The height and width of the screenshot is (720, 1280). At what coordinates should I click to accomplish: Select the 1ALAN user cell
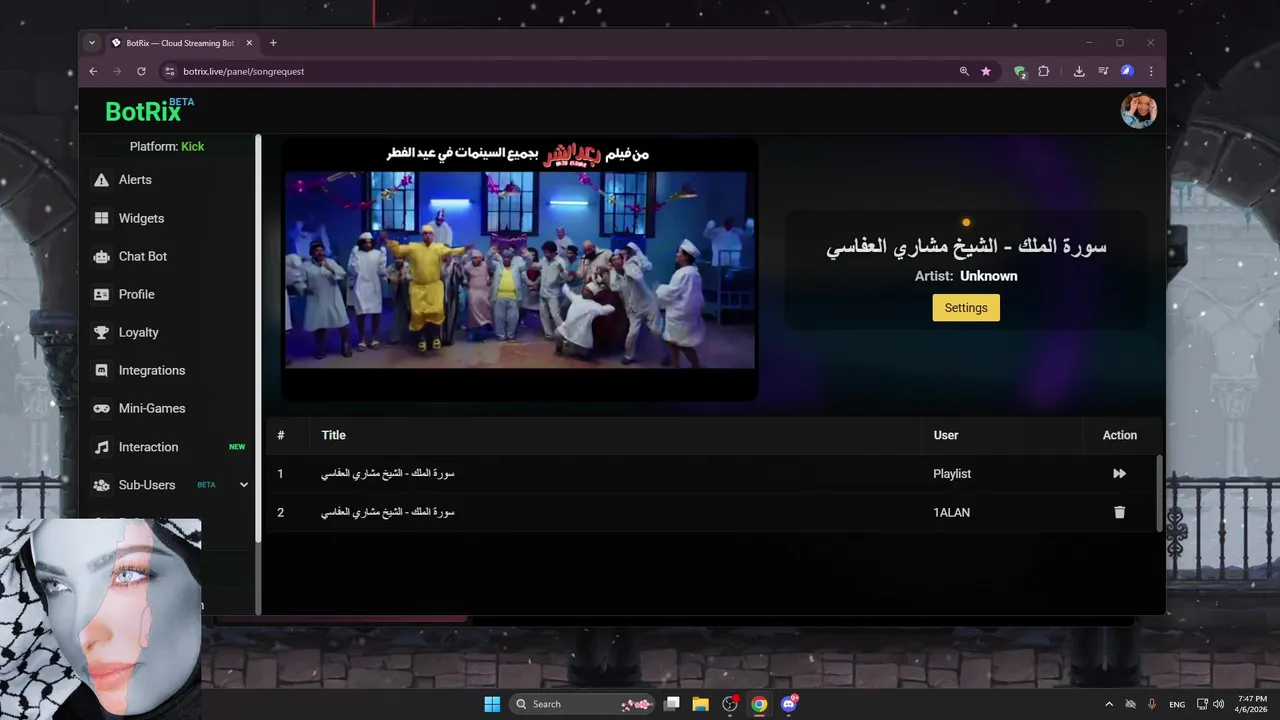click(x=951, y=512)
